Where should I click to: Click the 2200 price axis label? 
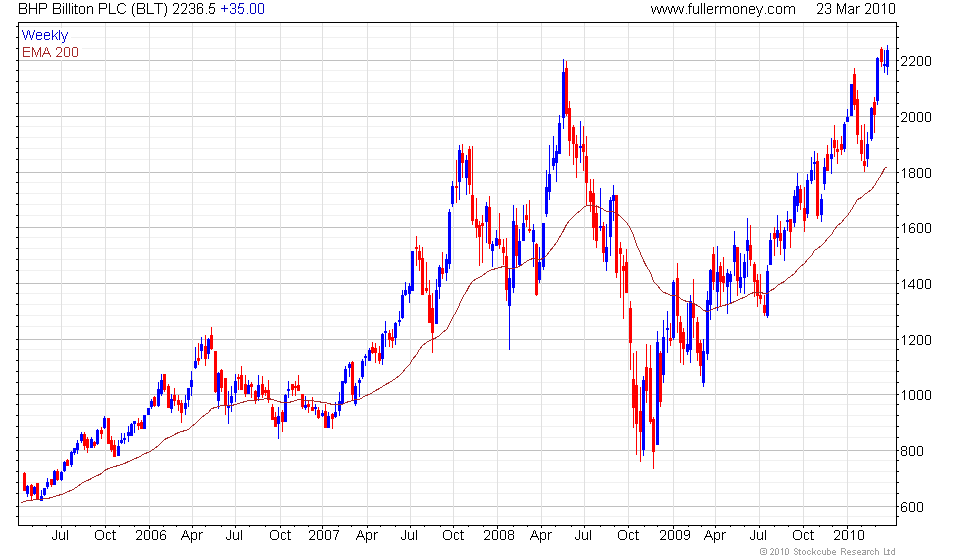click(916, 61)
